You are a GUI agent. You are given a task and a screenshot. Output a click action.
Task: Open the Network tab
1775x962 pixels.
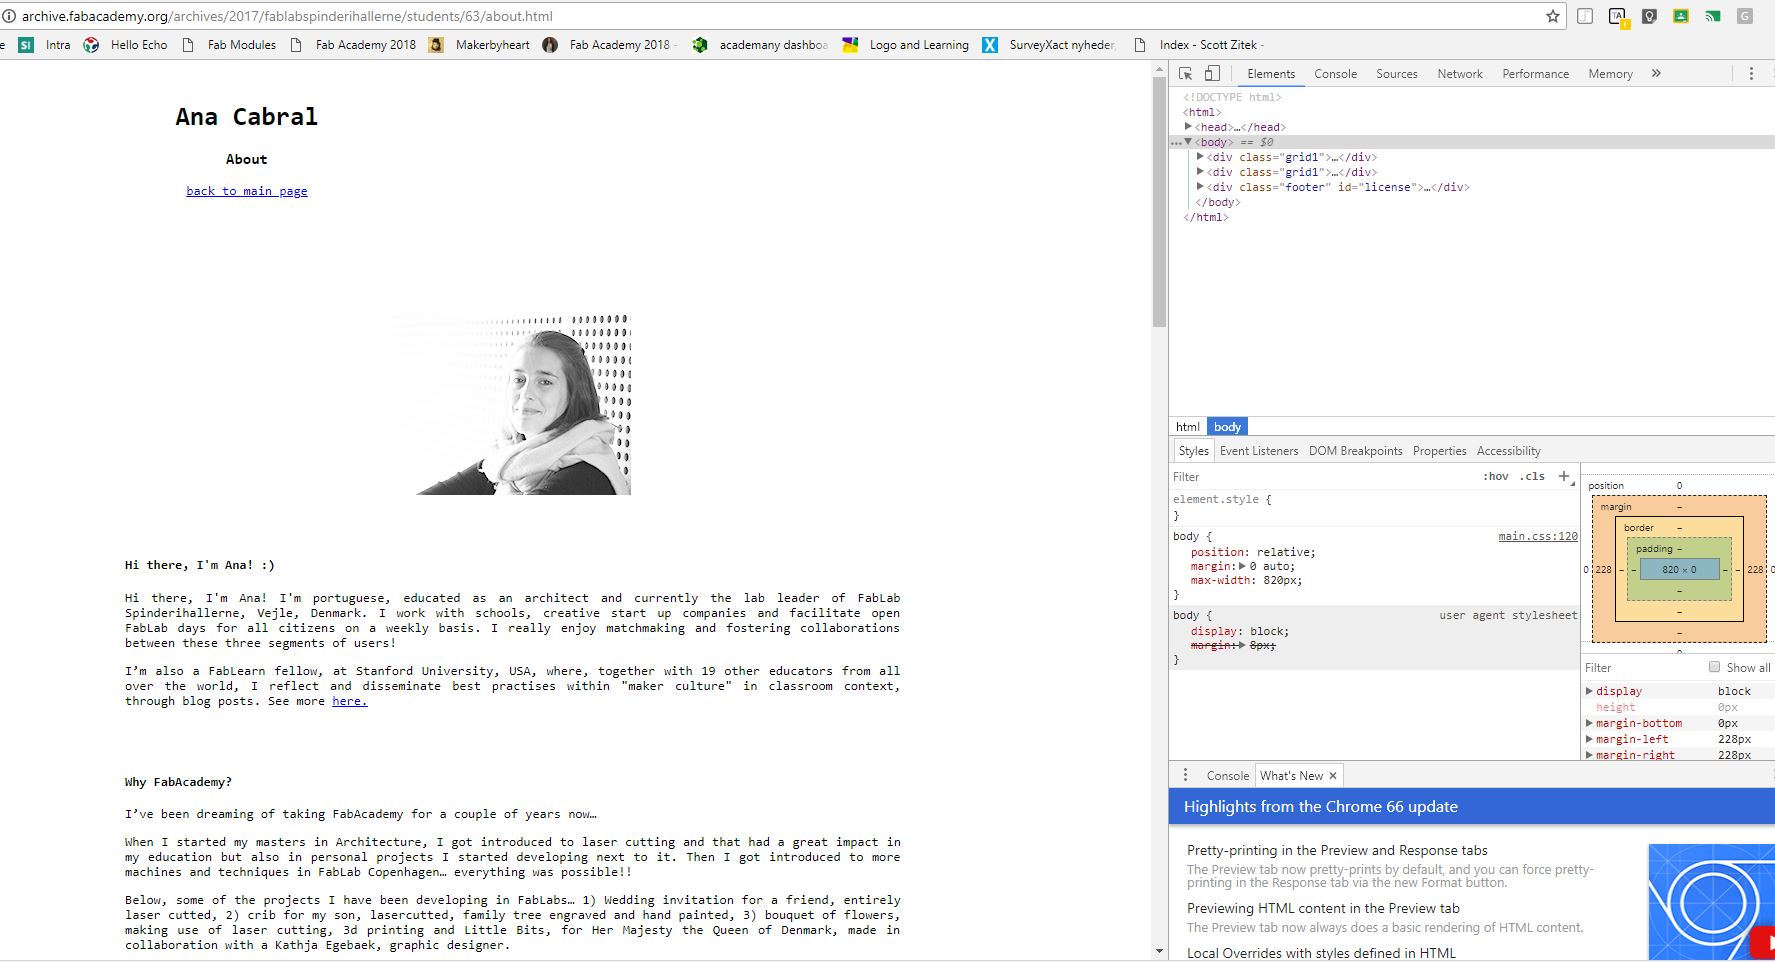(1460, 74)
